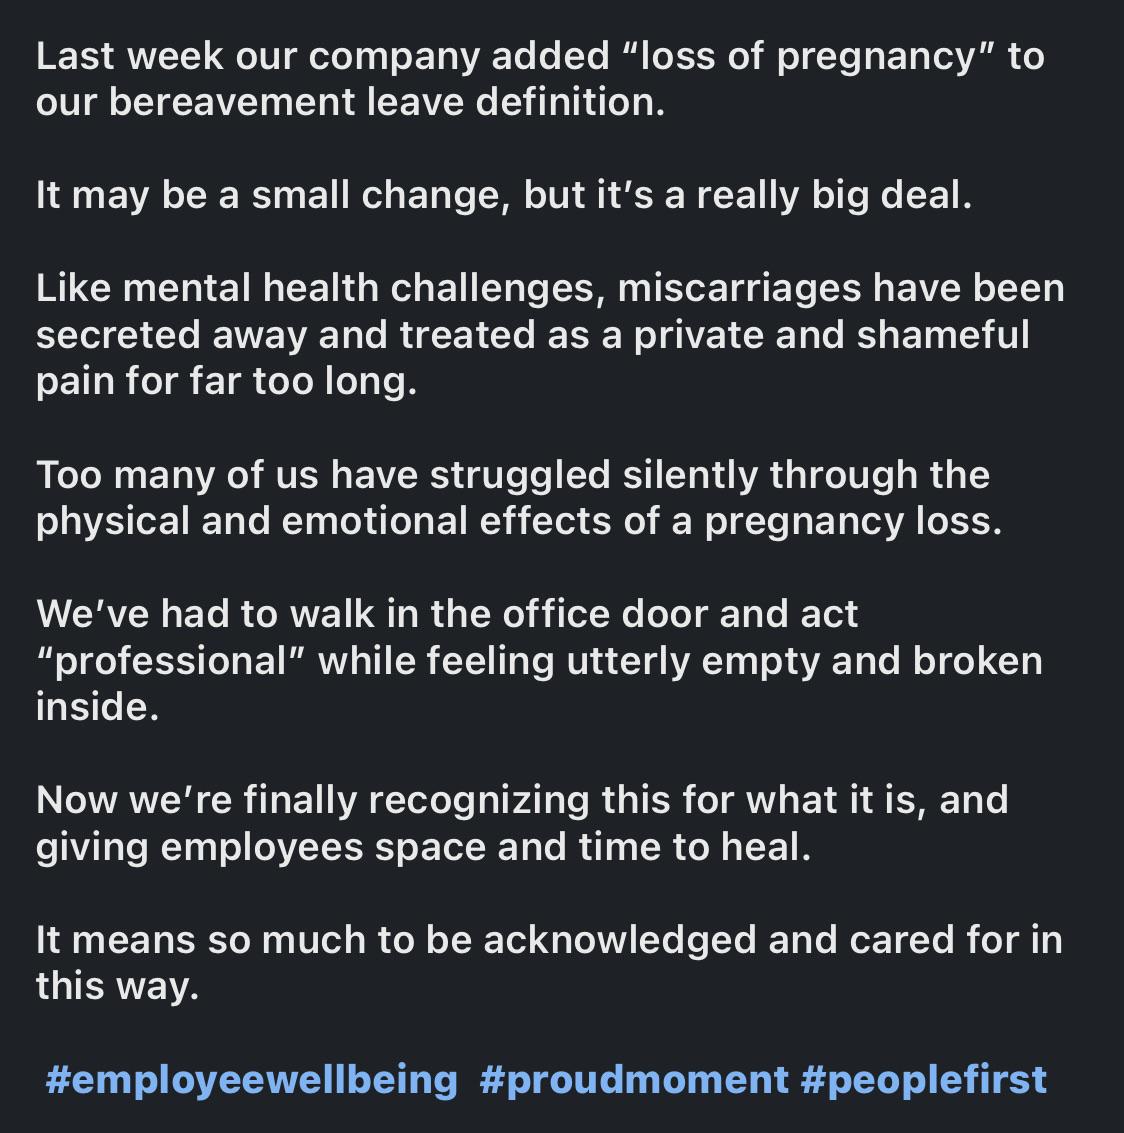The width and height of the screenshot is (1124, 1133).
Task: Click the line "giving employees space and time to heal."
Action: (423, 847)
